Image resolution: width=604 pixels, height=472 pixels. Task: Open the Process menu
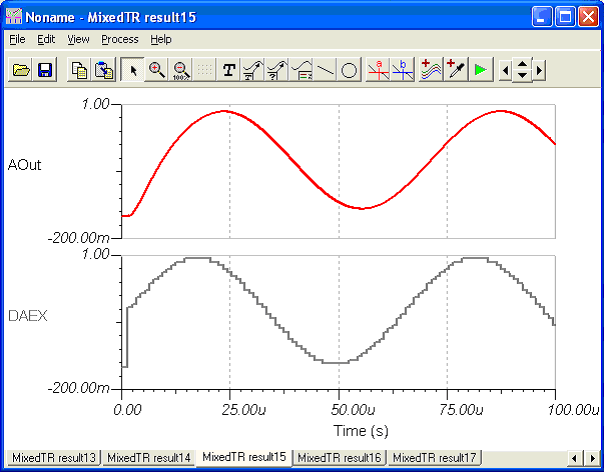[120, 39]
